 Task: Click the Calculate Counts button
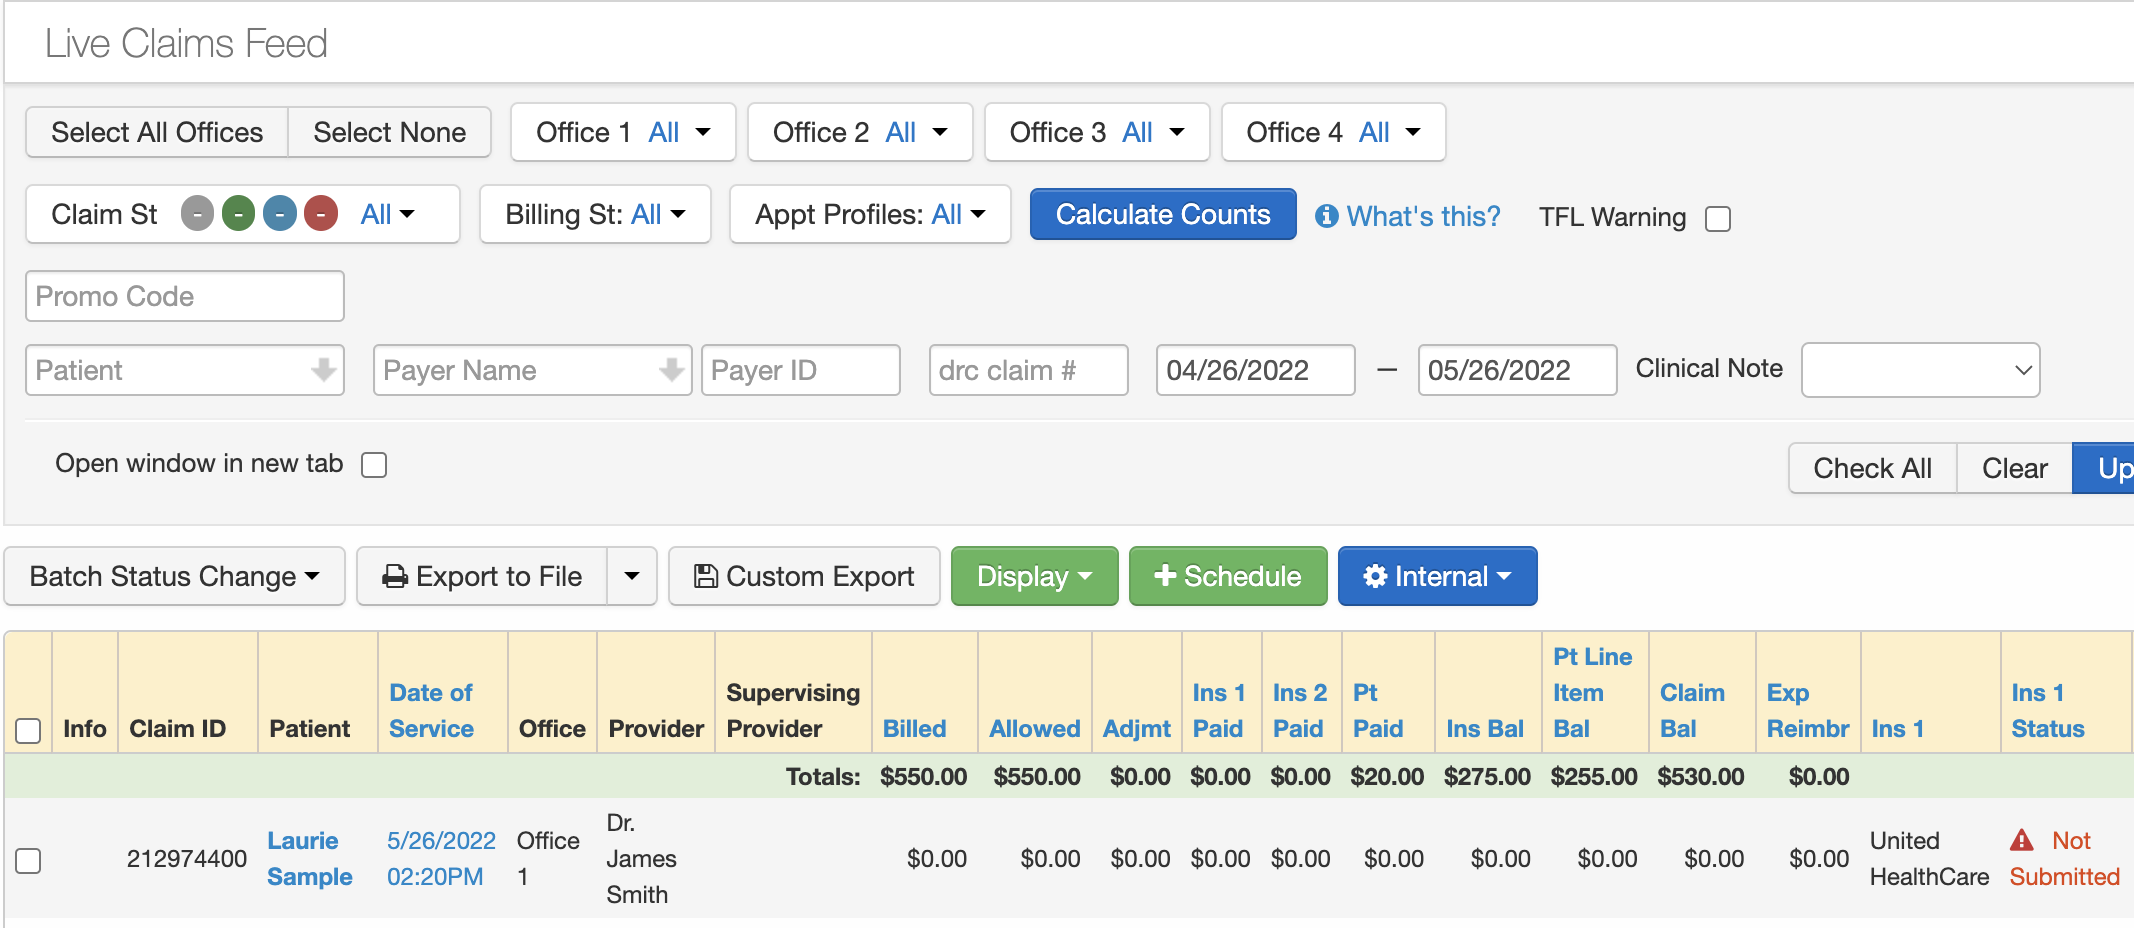click(x=1163, y=214)
